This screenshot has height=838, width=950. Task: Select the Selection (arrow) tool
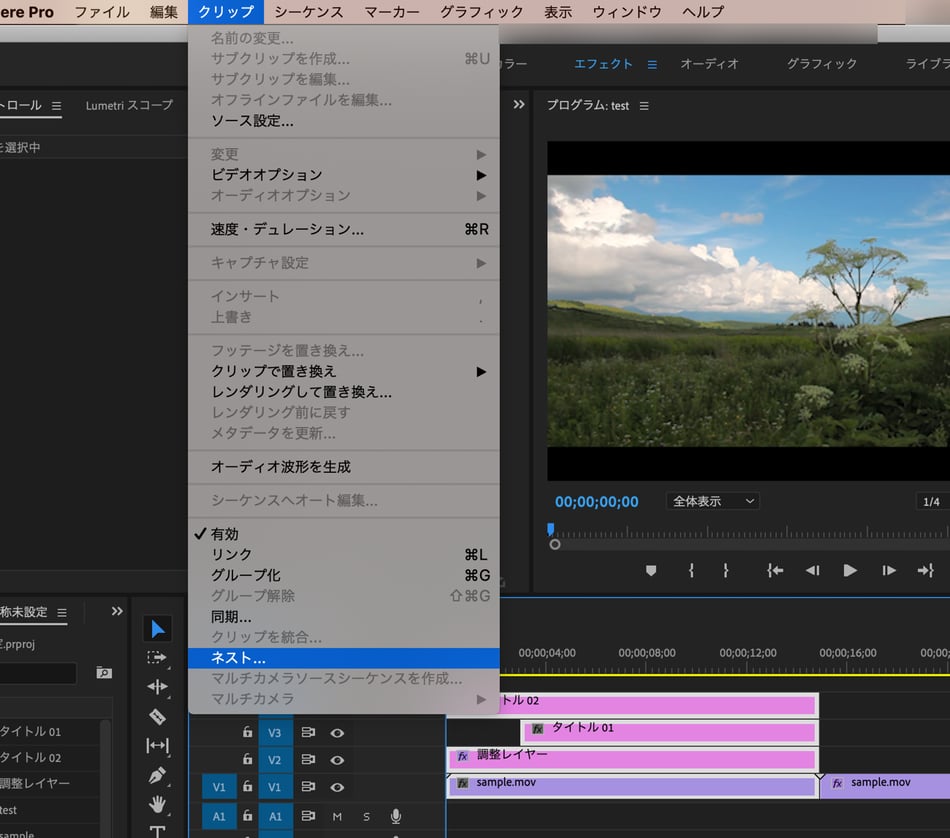157,629
